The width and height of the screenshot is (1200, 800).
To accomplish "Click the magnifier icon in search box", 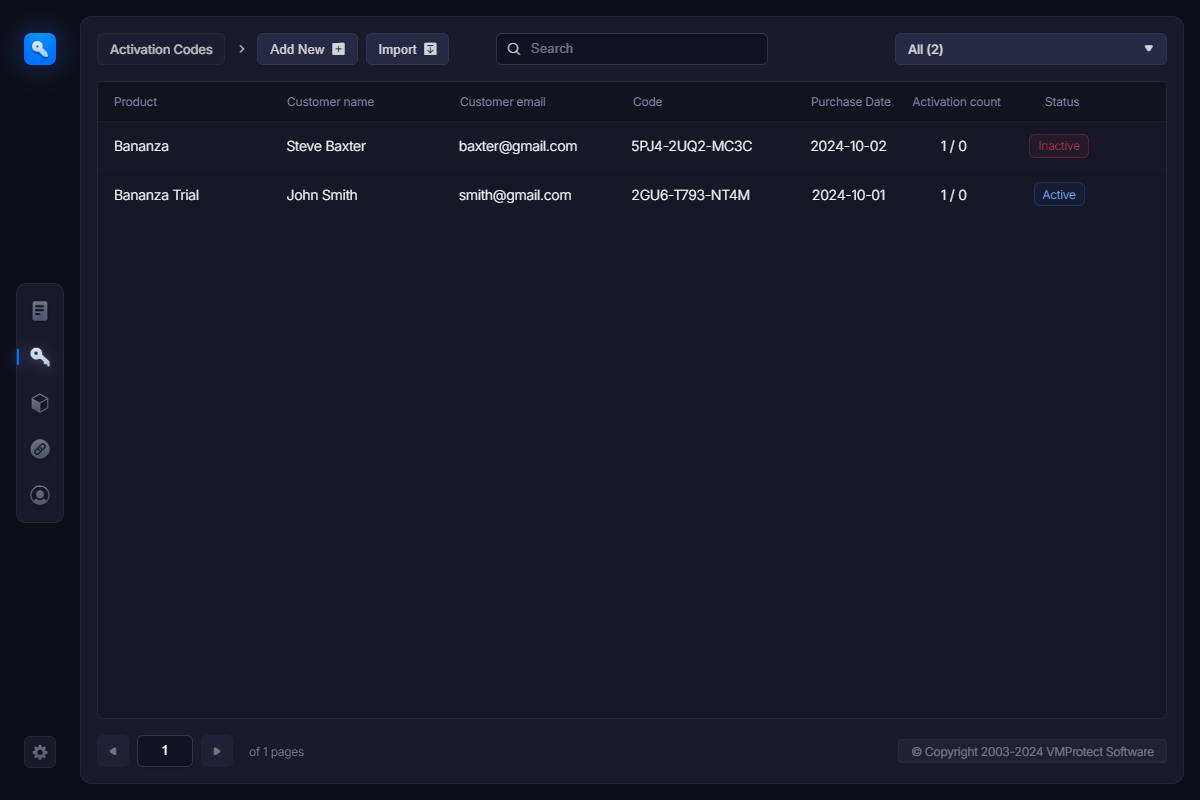I will pos(514,49).
